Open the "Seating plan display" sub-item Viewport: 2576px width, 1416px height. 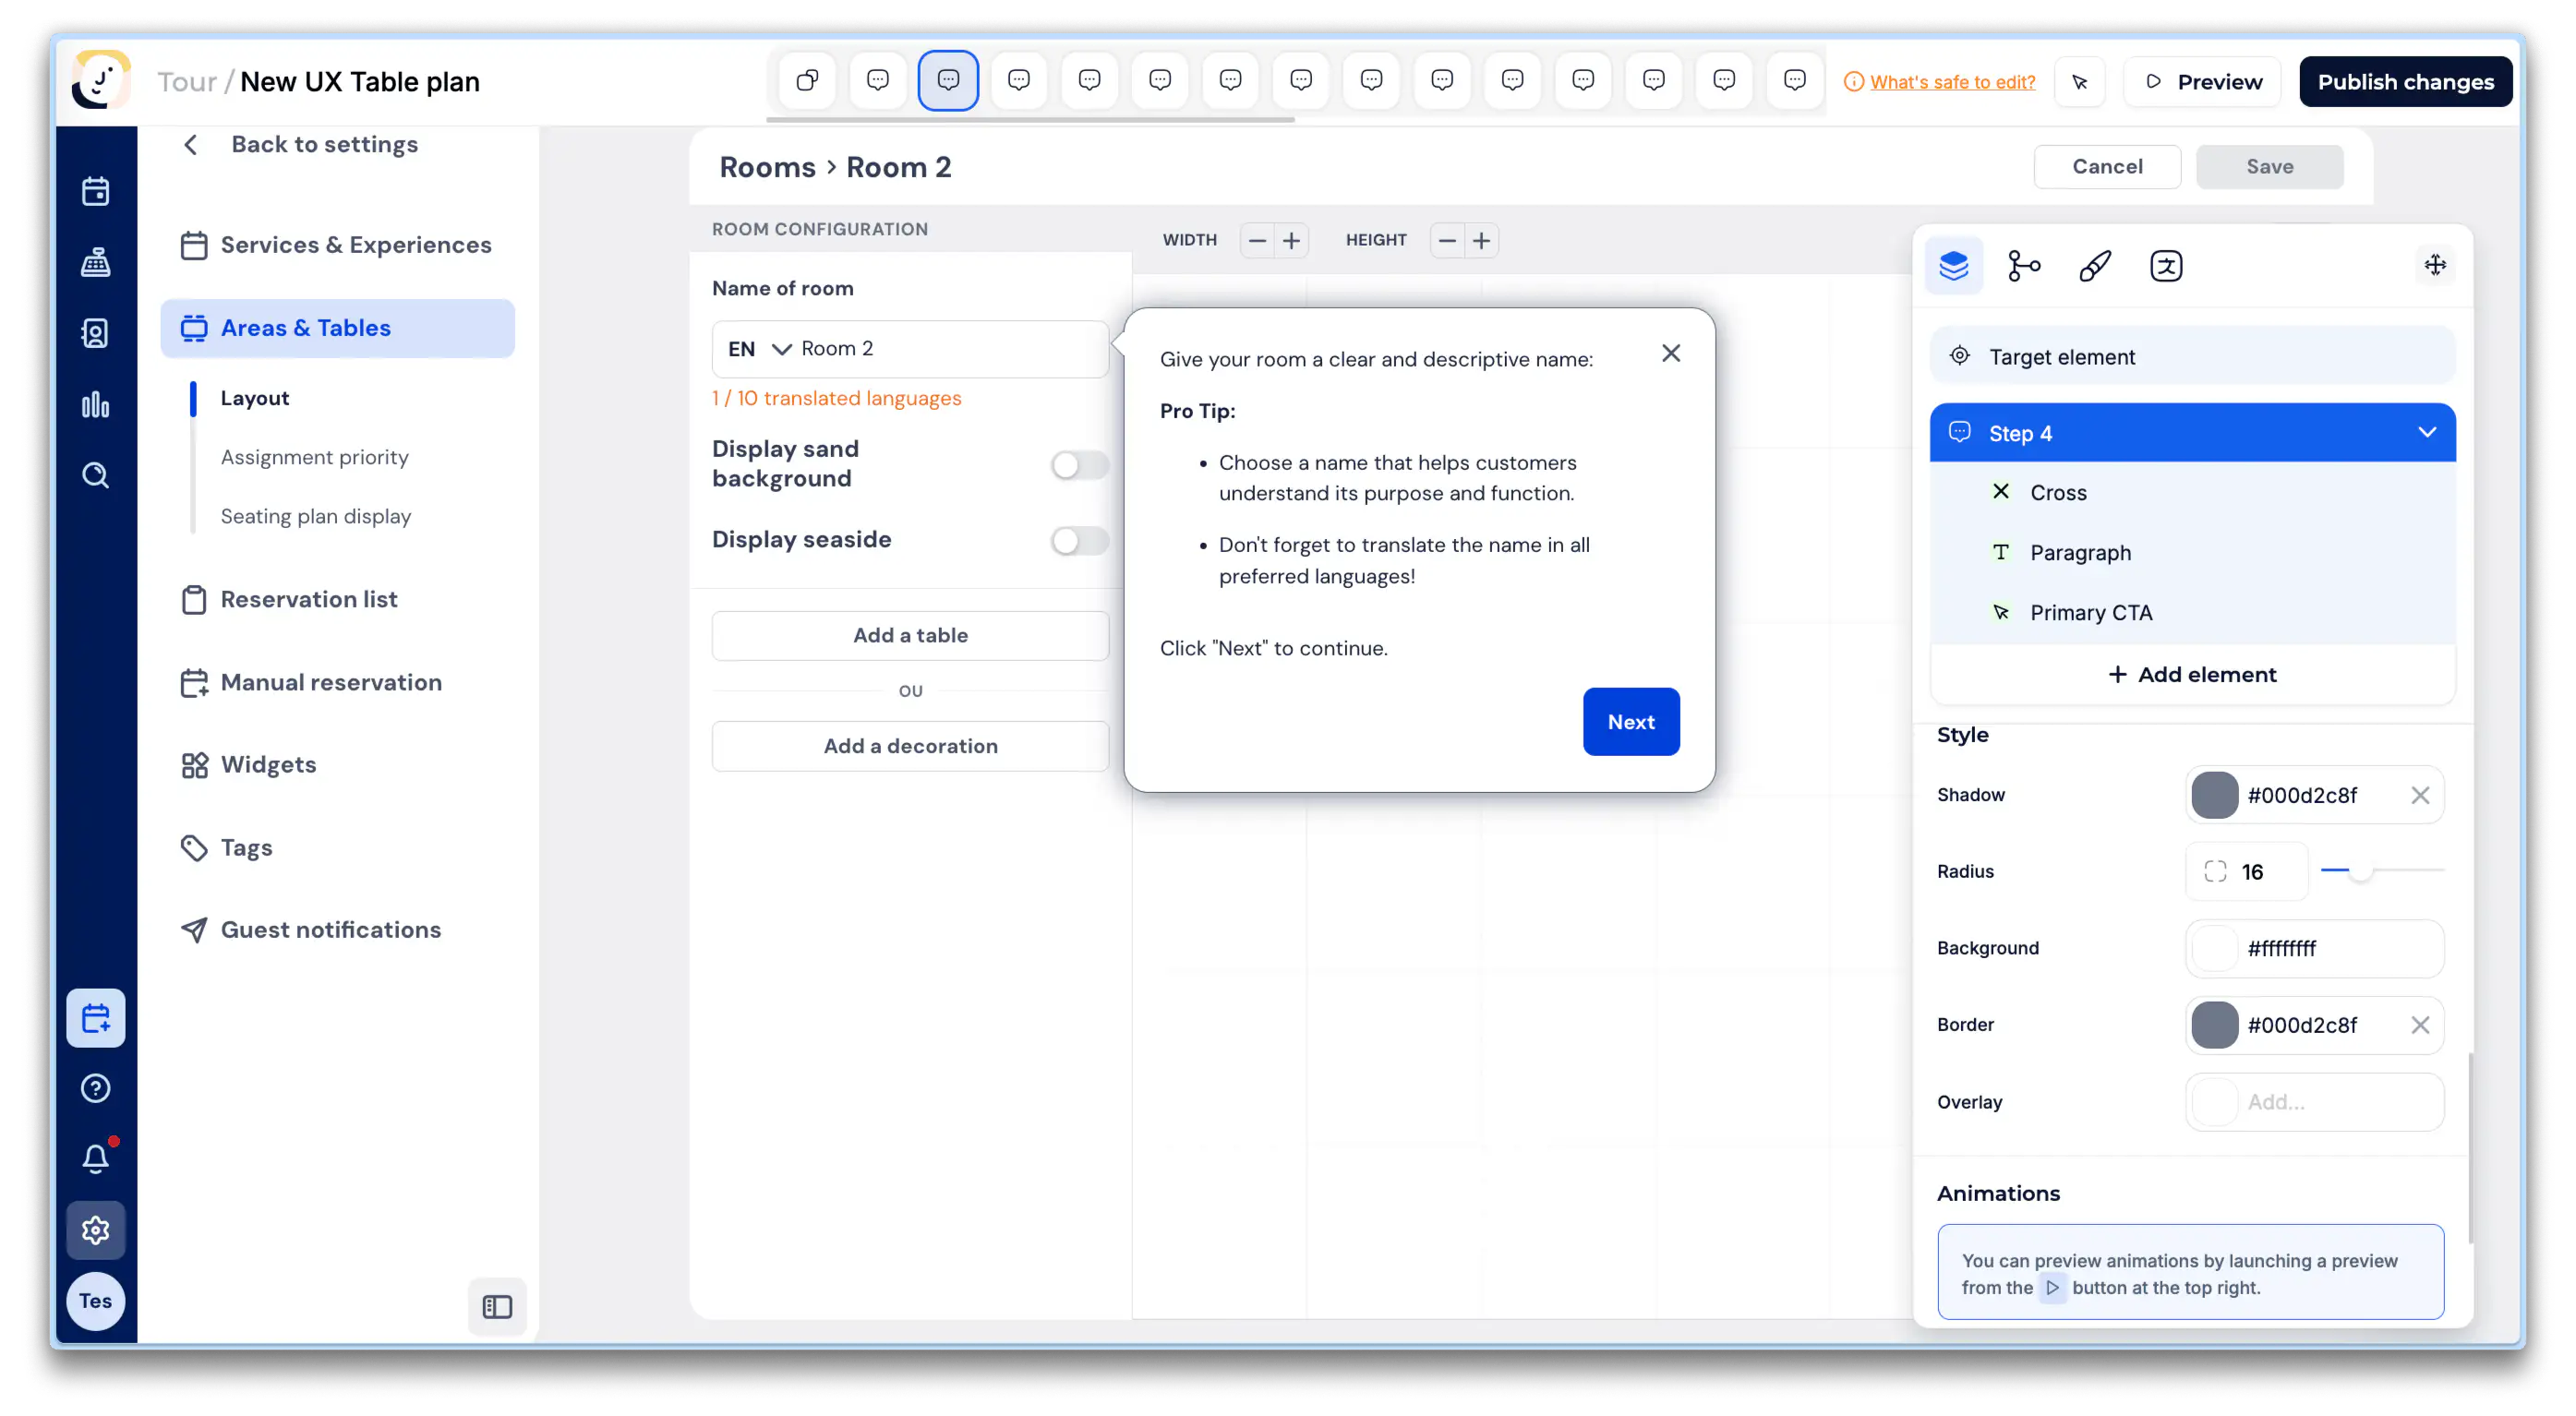coord(315,516)
